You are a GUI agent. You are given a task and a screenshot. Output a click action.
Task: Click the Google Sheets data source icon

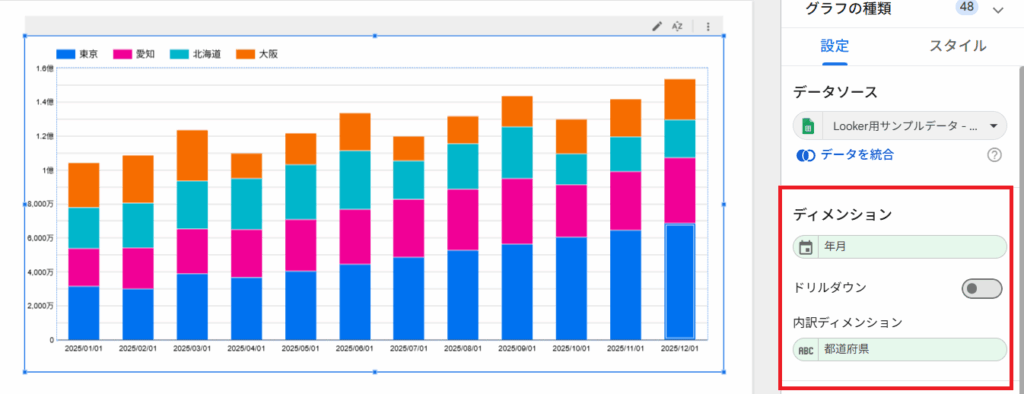pos(807,126)
